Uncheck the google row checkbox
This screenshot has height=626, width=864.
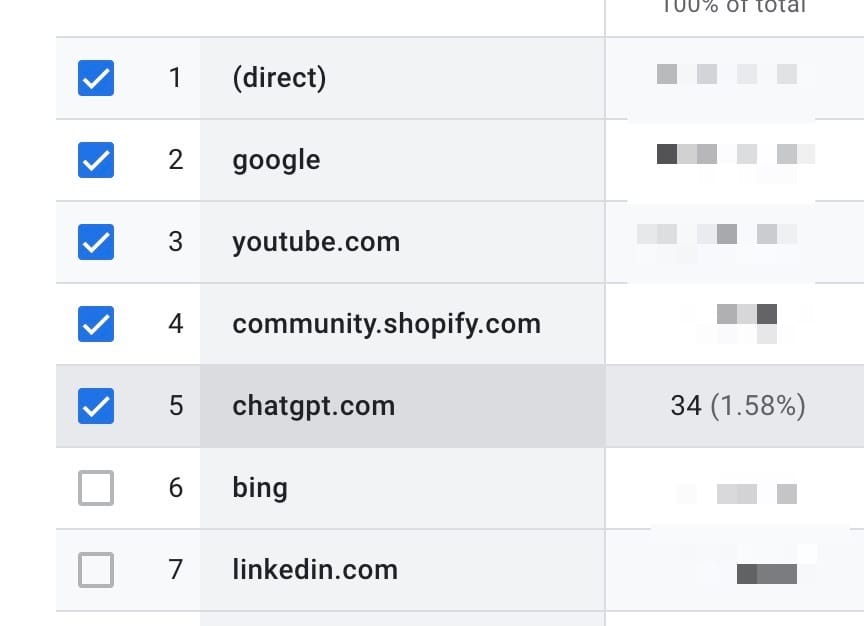[96, 160]
